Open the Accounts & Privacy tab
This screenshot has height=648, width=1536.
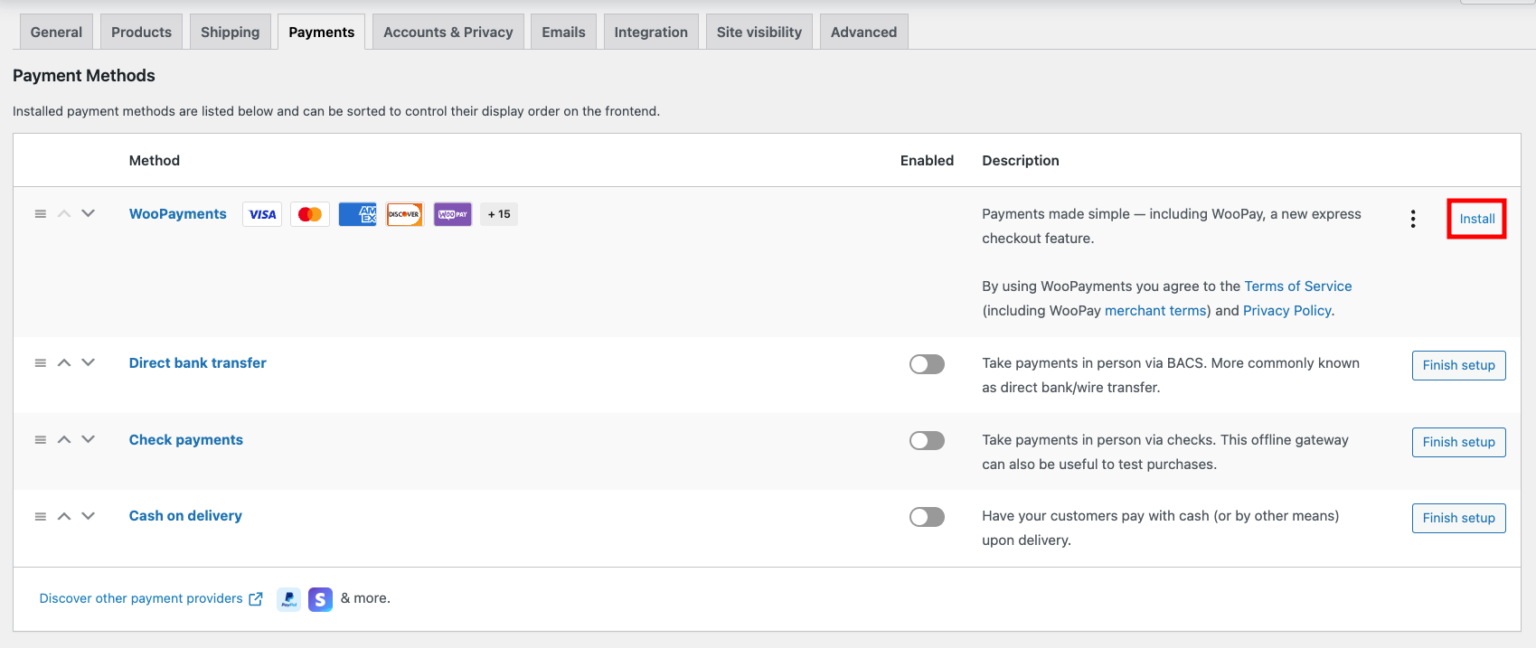coord(448,32)
